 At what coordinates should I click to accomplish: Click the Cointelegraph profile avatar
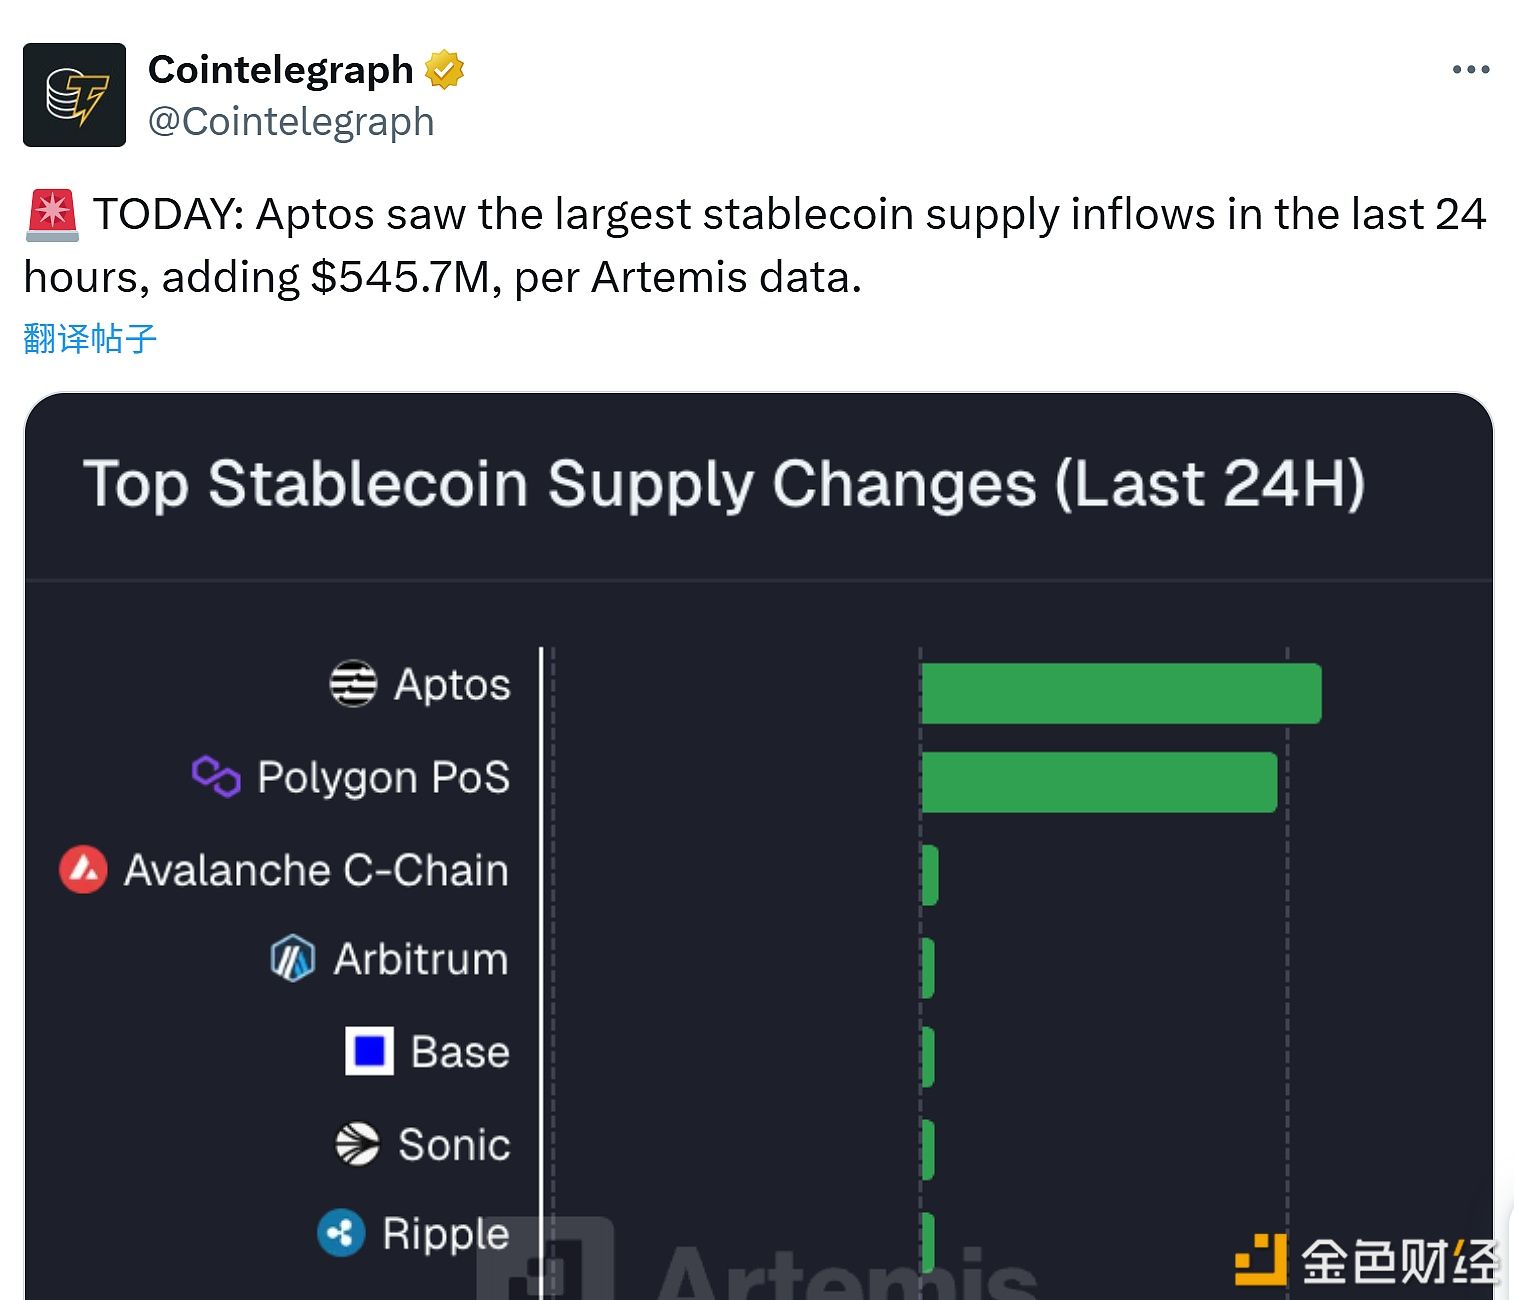click(74, 95)
